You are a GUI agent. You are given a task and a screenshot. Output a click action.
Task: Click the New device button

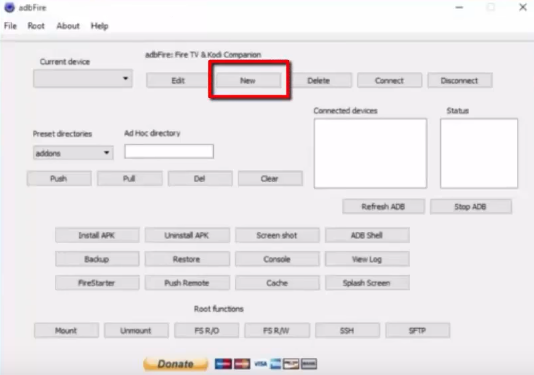click(248, 81)
